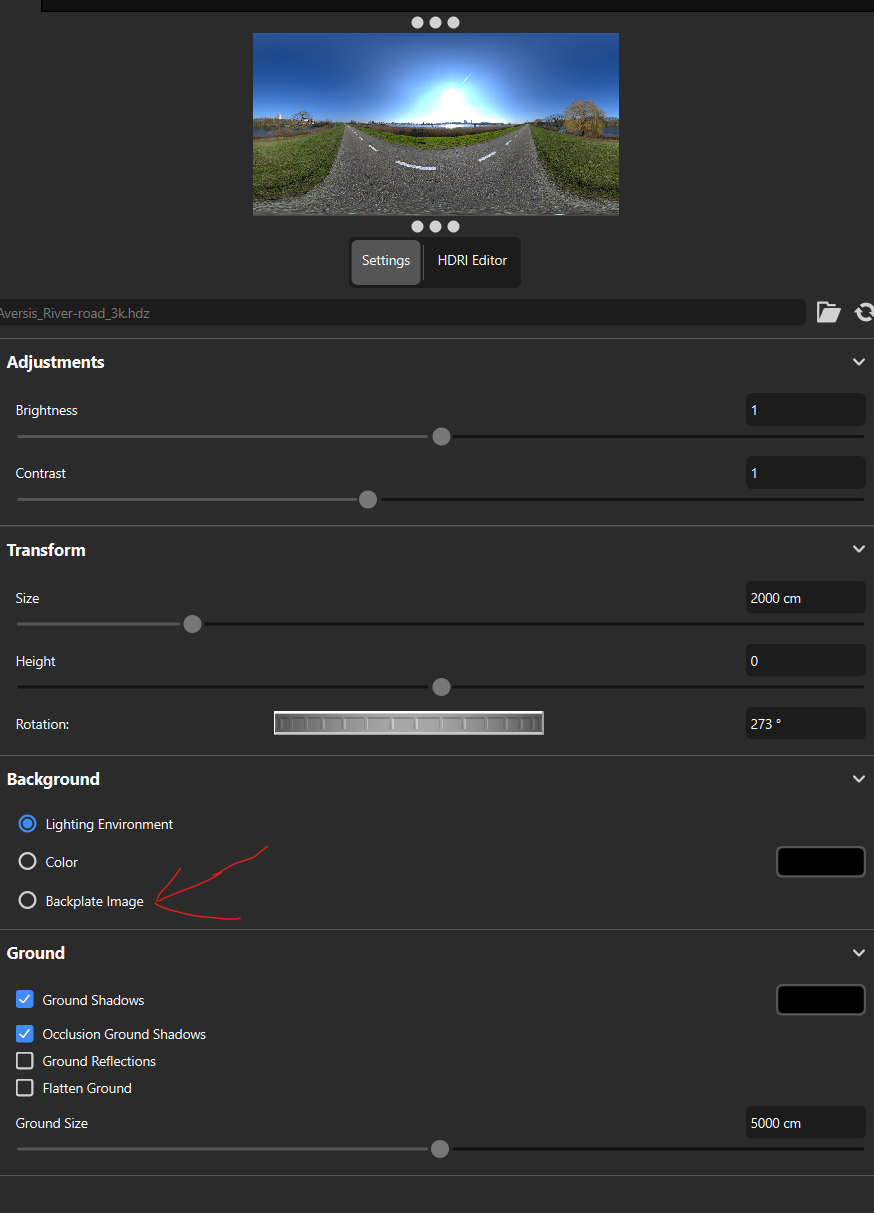Select the Backplate Image radio button
The image size is (874, 1213).
tap(28, 901)
